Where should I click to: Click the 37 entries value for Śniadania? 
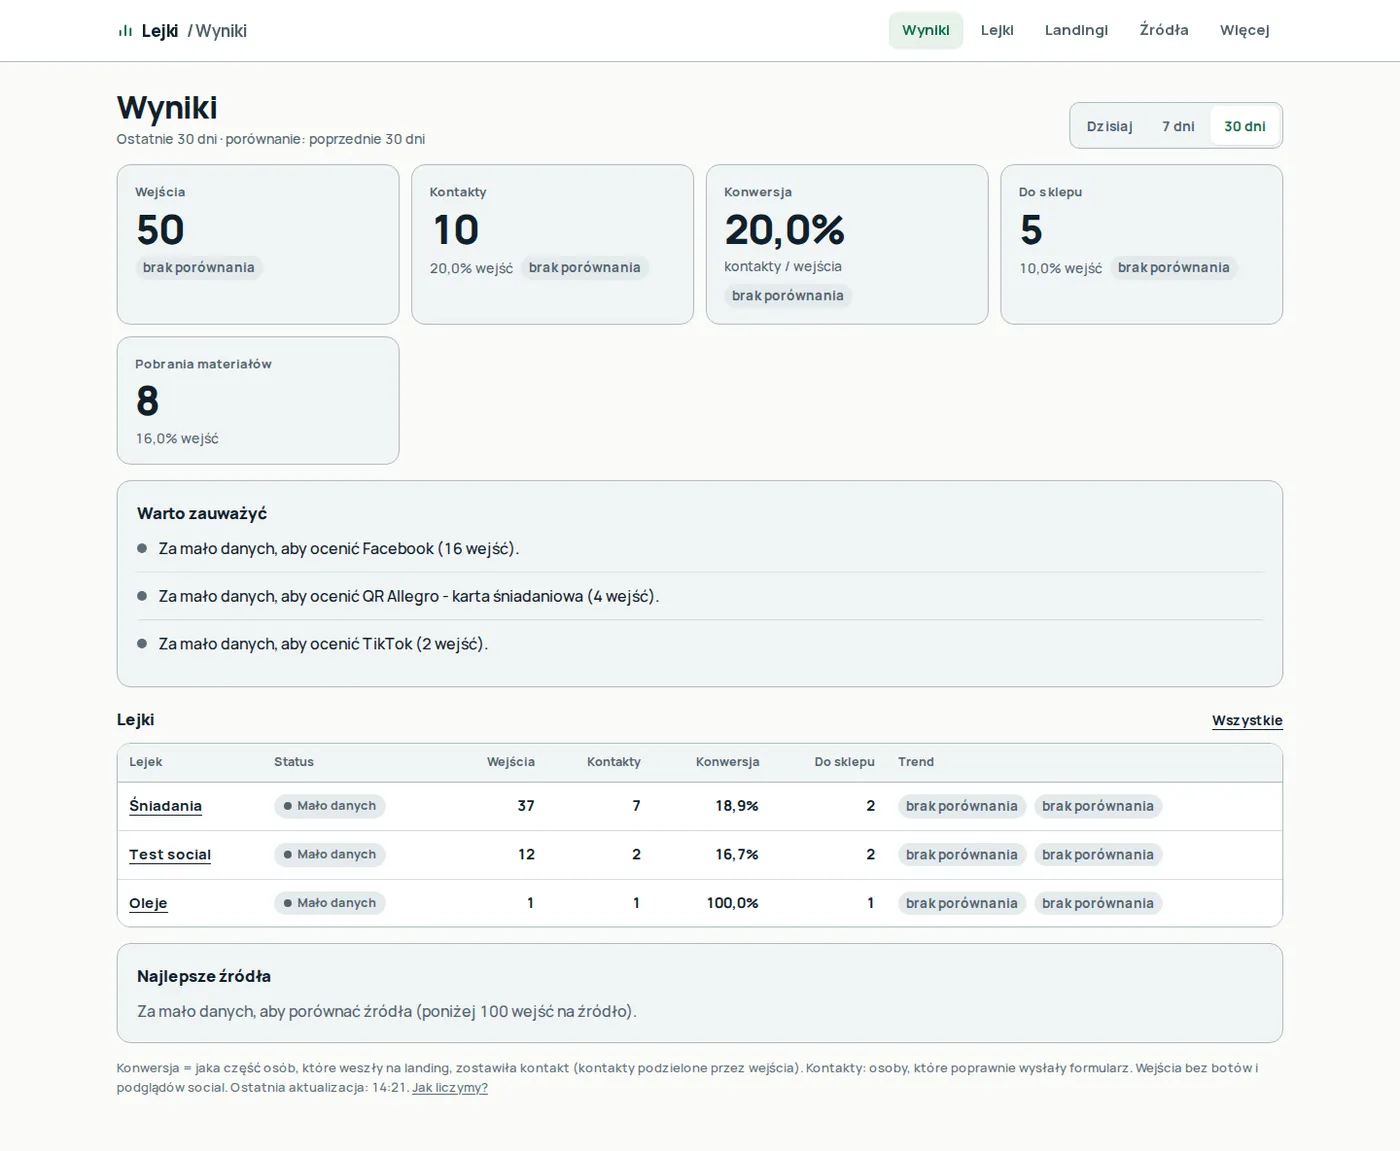point(526,806)
